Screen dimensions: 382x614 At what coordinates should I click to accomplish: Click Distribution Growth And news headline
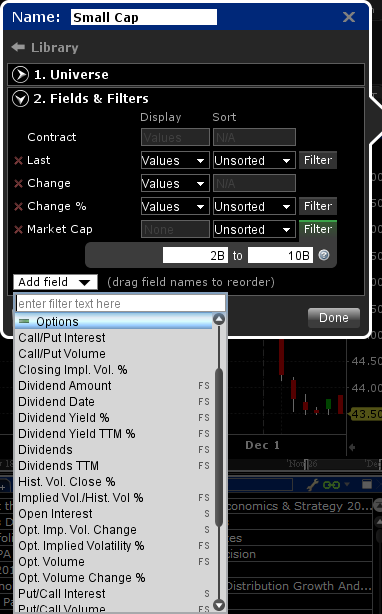pyautogui.click(x=299, y=586)
